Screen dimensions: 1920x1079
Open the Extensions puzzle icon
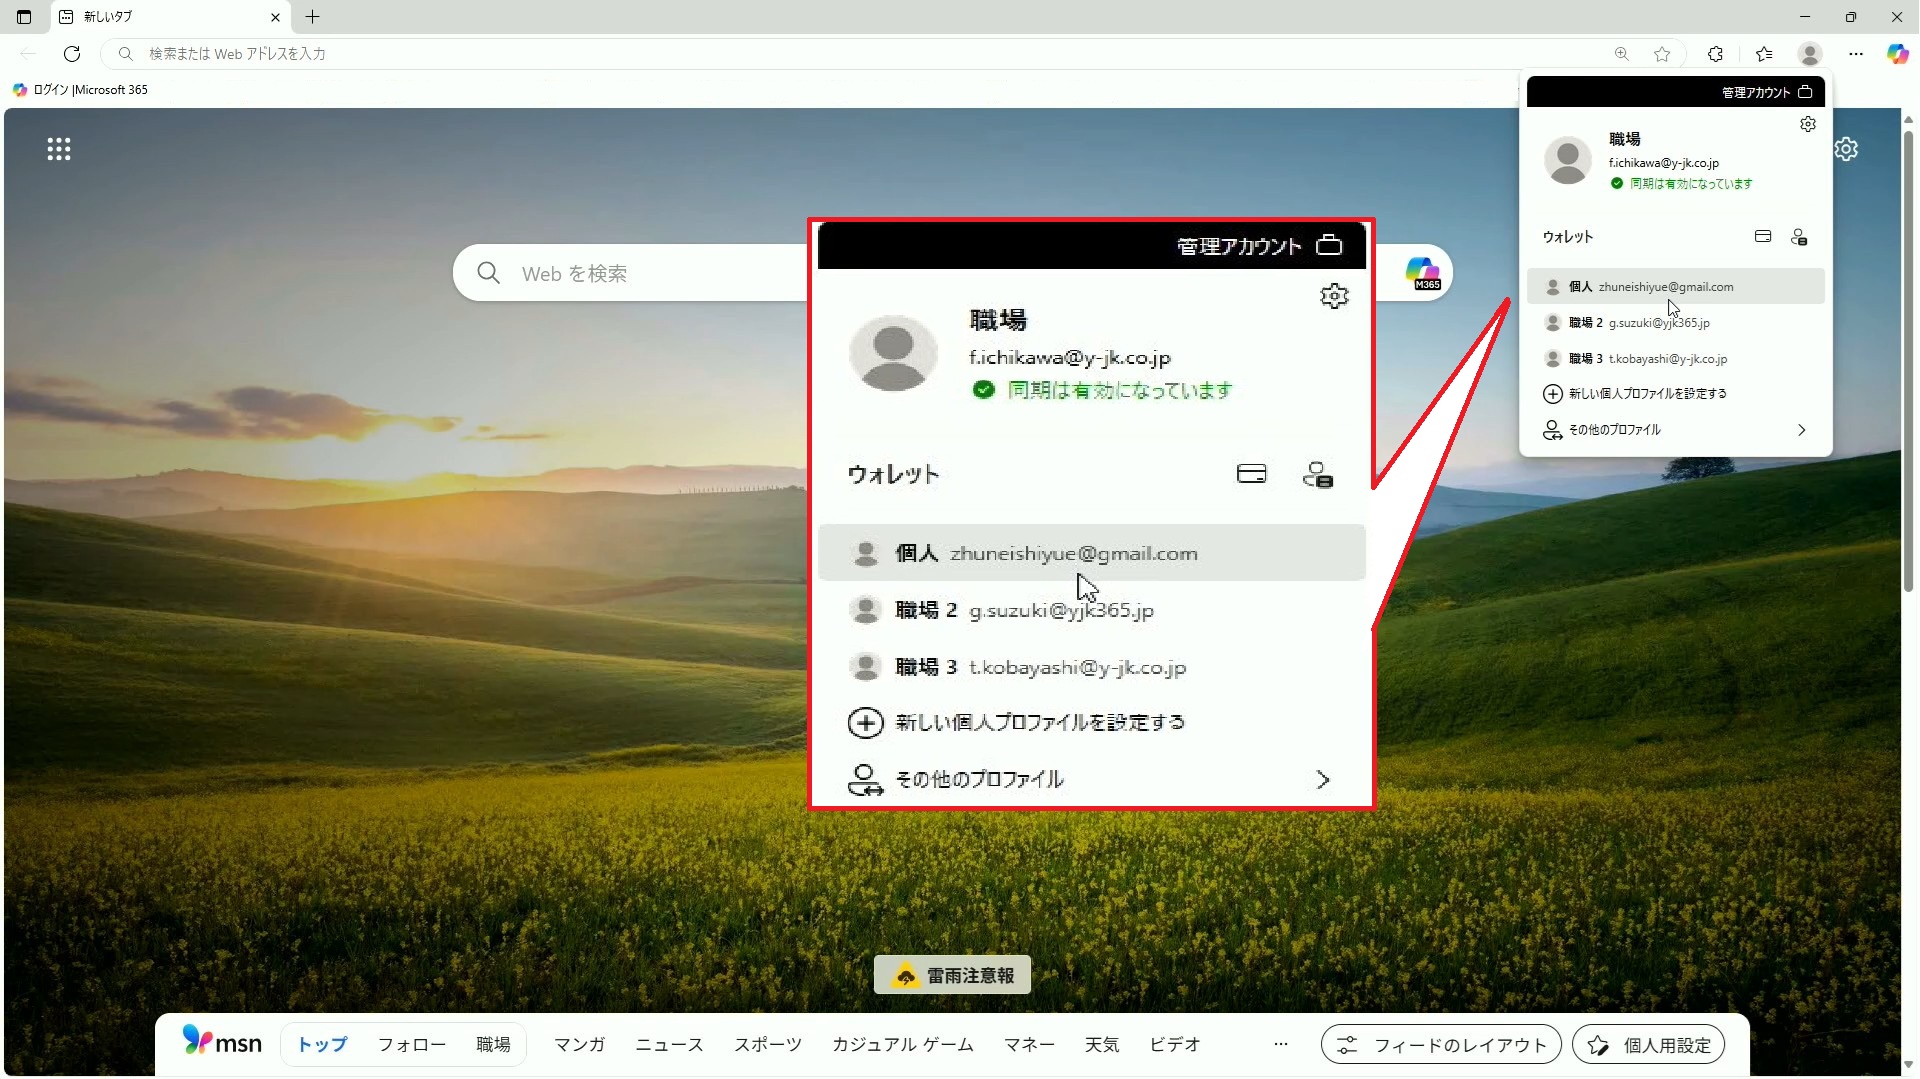[x=1715, y=54]
